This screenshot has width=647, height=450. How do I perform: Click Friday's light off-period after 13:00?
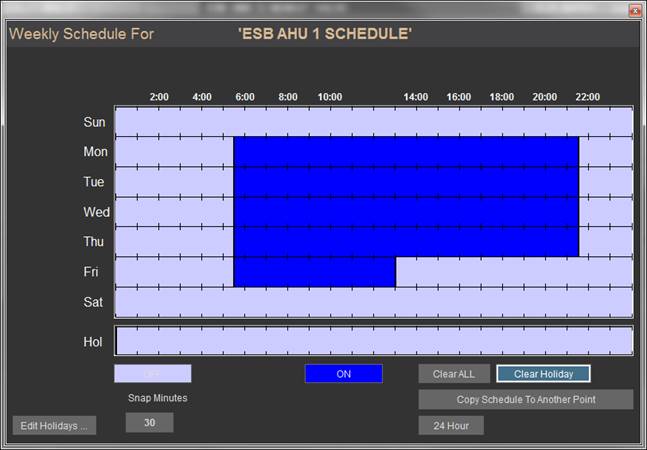coord(513,272)
